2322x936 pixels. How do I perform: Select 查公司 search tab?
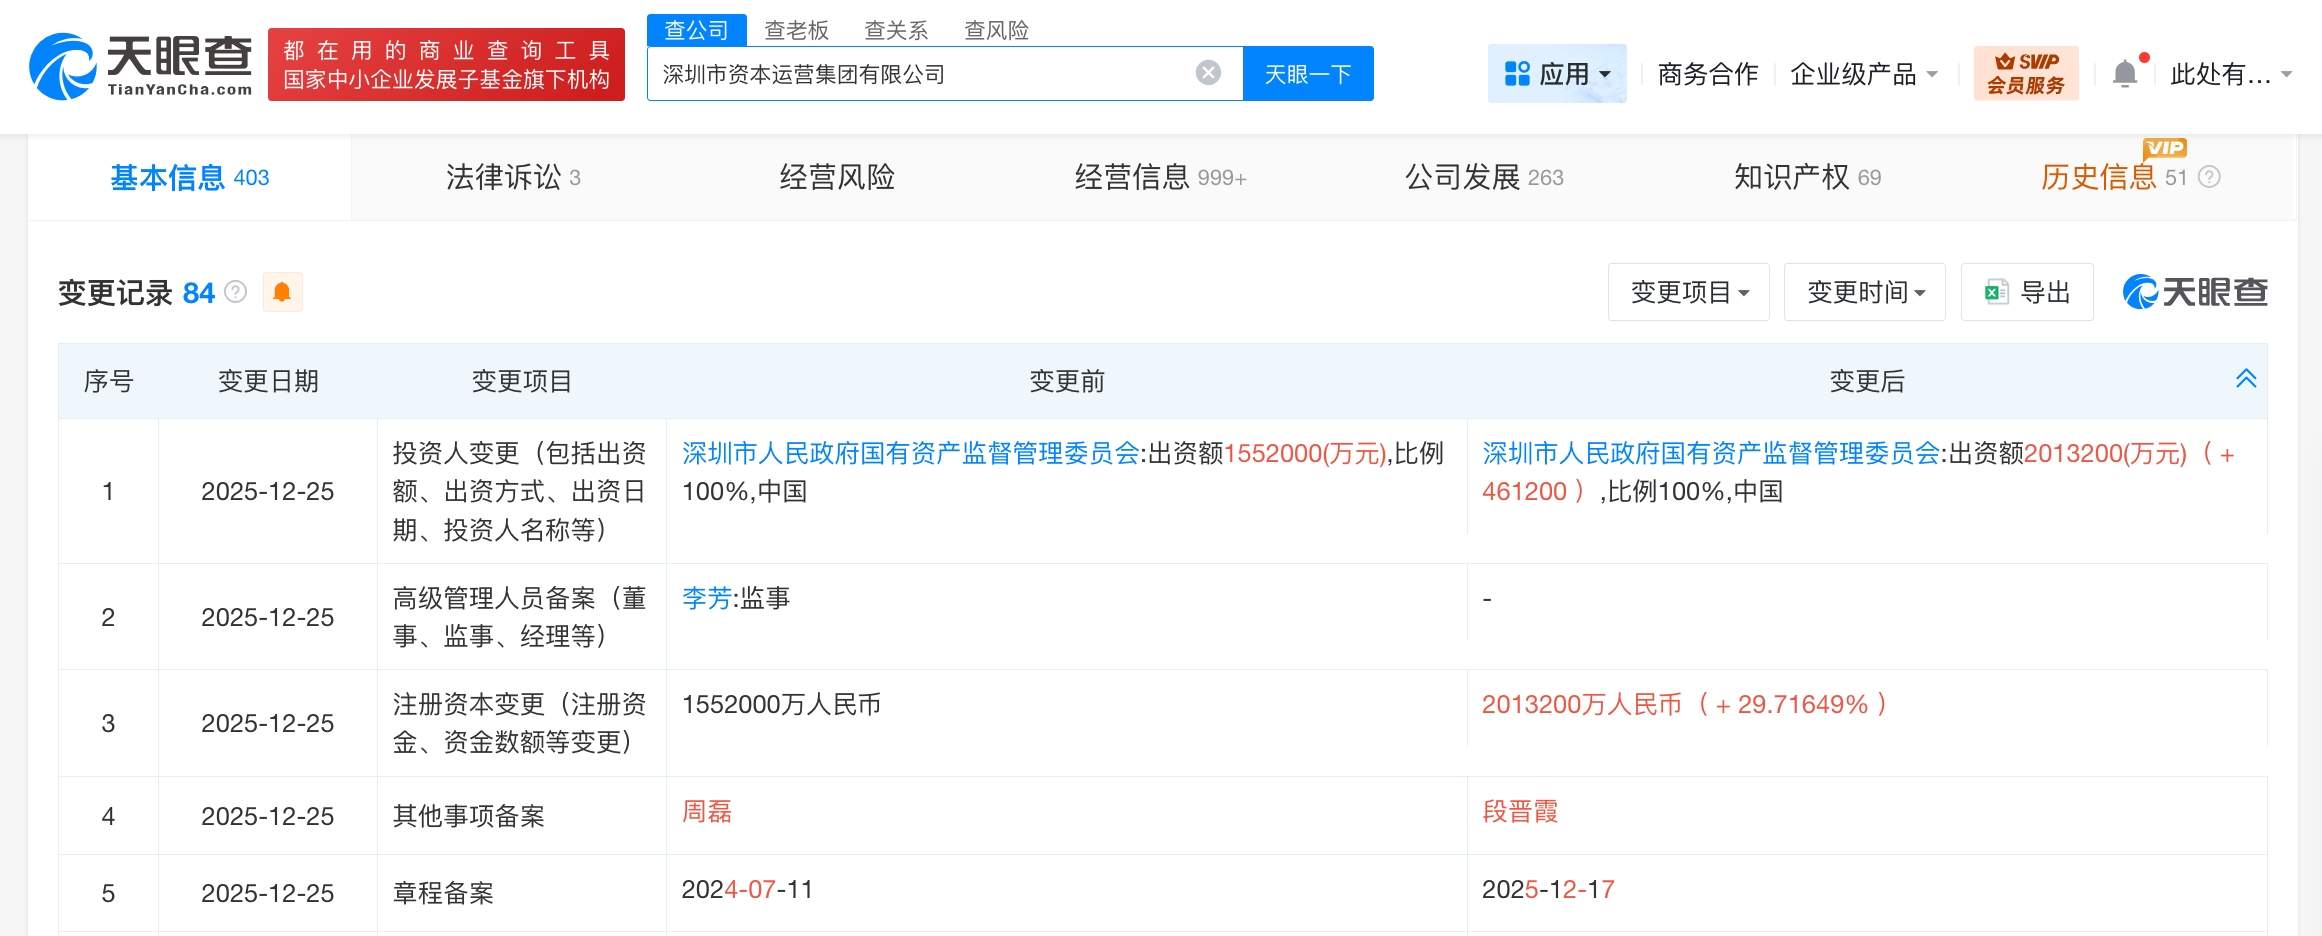(x=696, y=30)
